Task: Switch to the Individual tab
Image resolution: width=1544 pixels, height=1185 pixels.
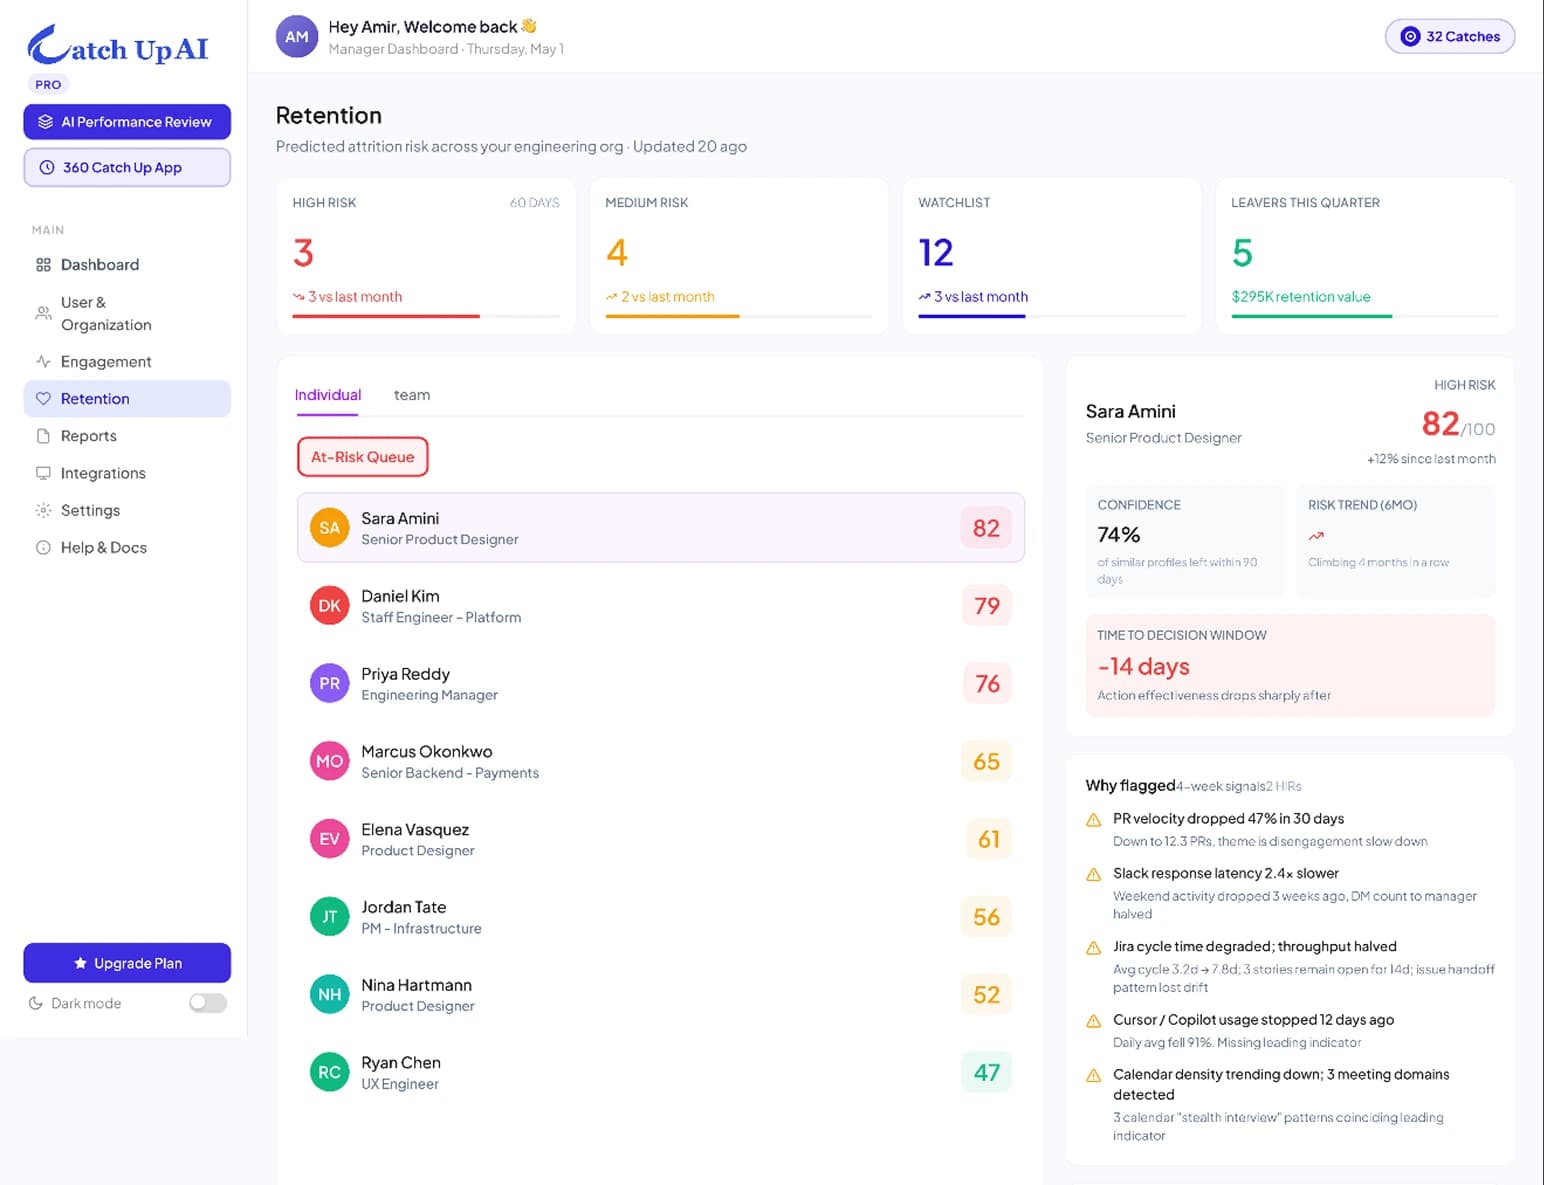Action: [x=328, y=395]
